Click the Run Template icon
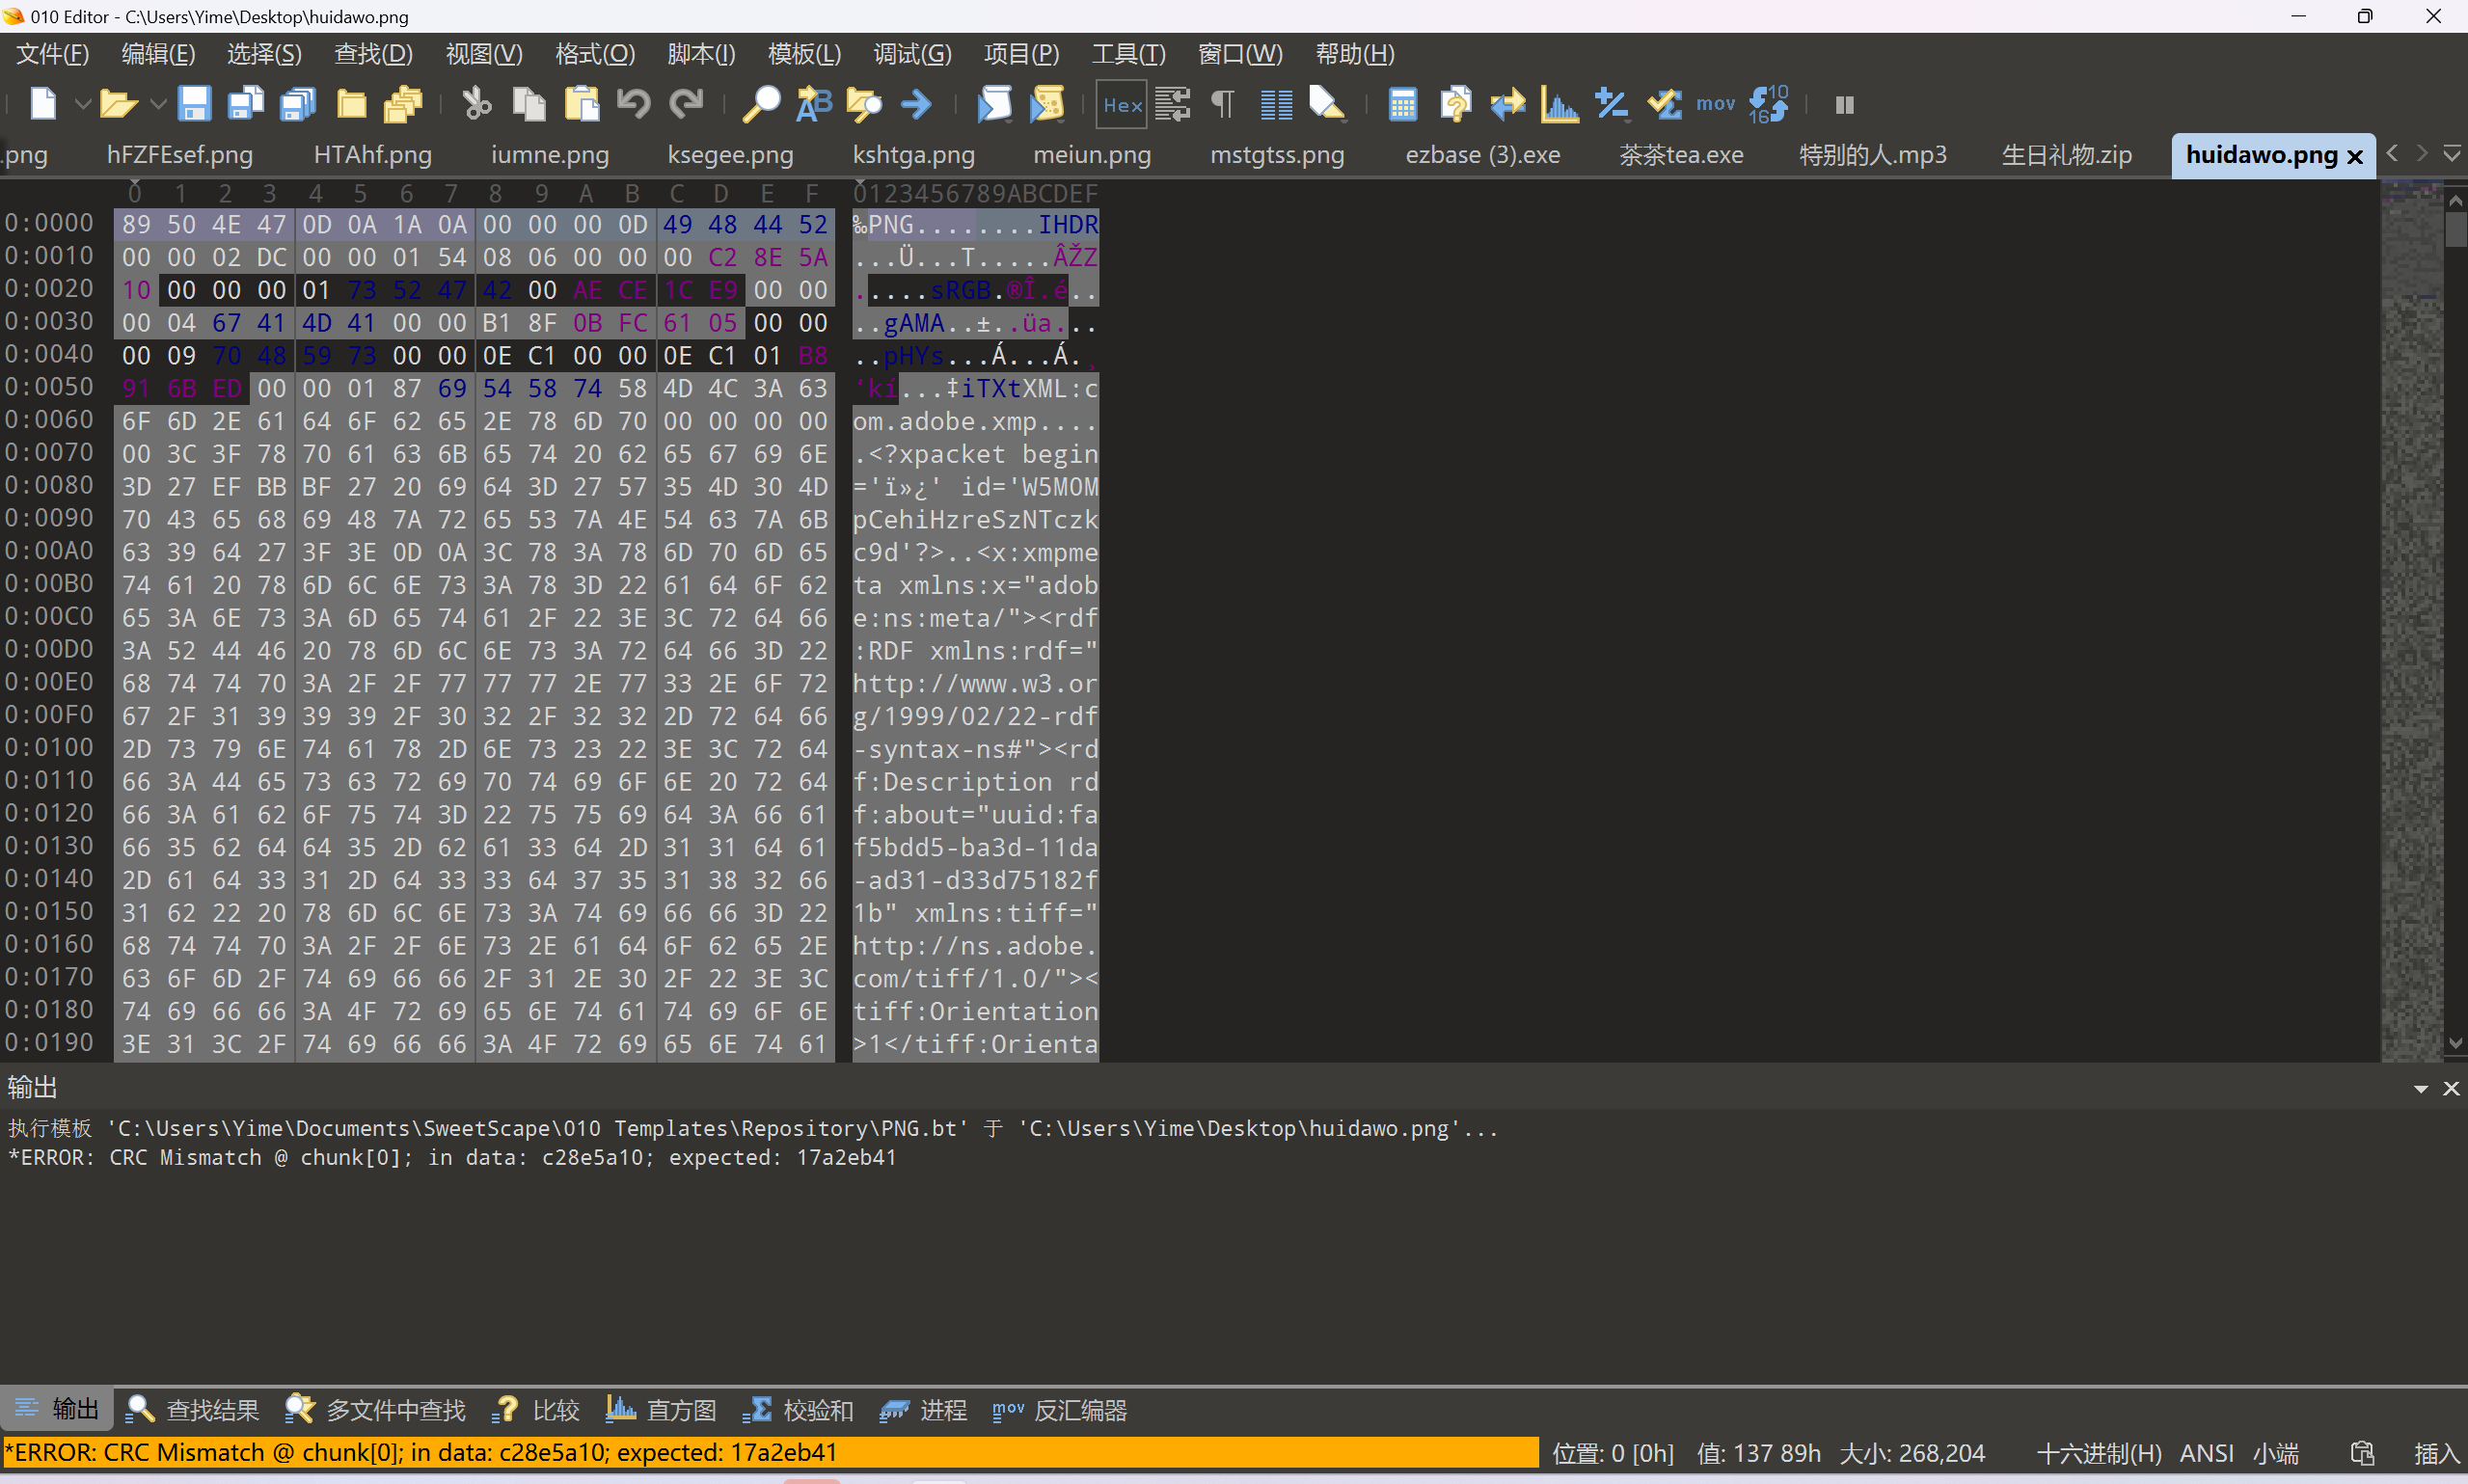 tap(1047, 104)
